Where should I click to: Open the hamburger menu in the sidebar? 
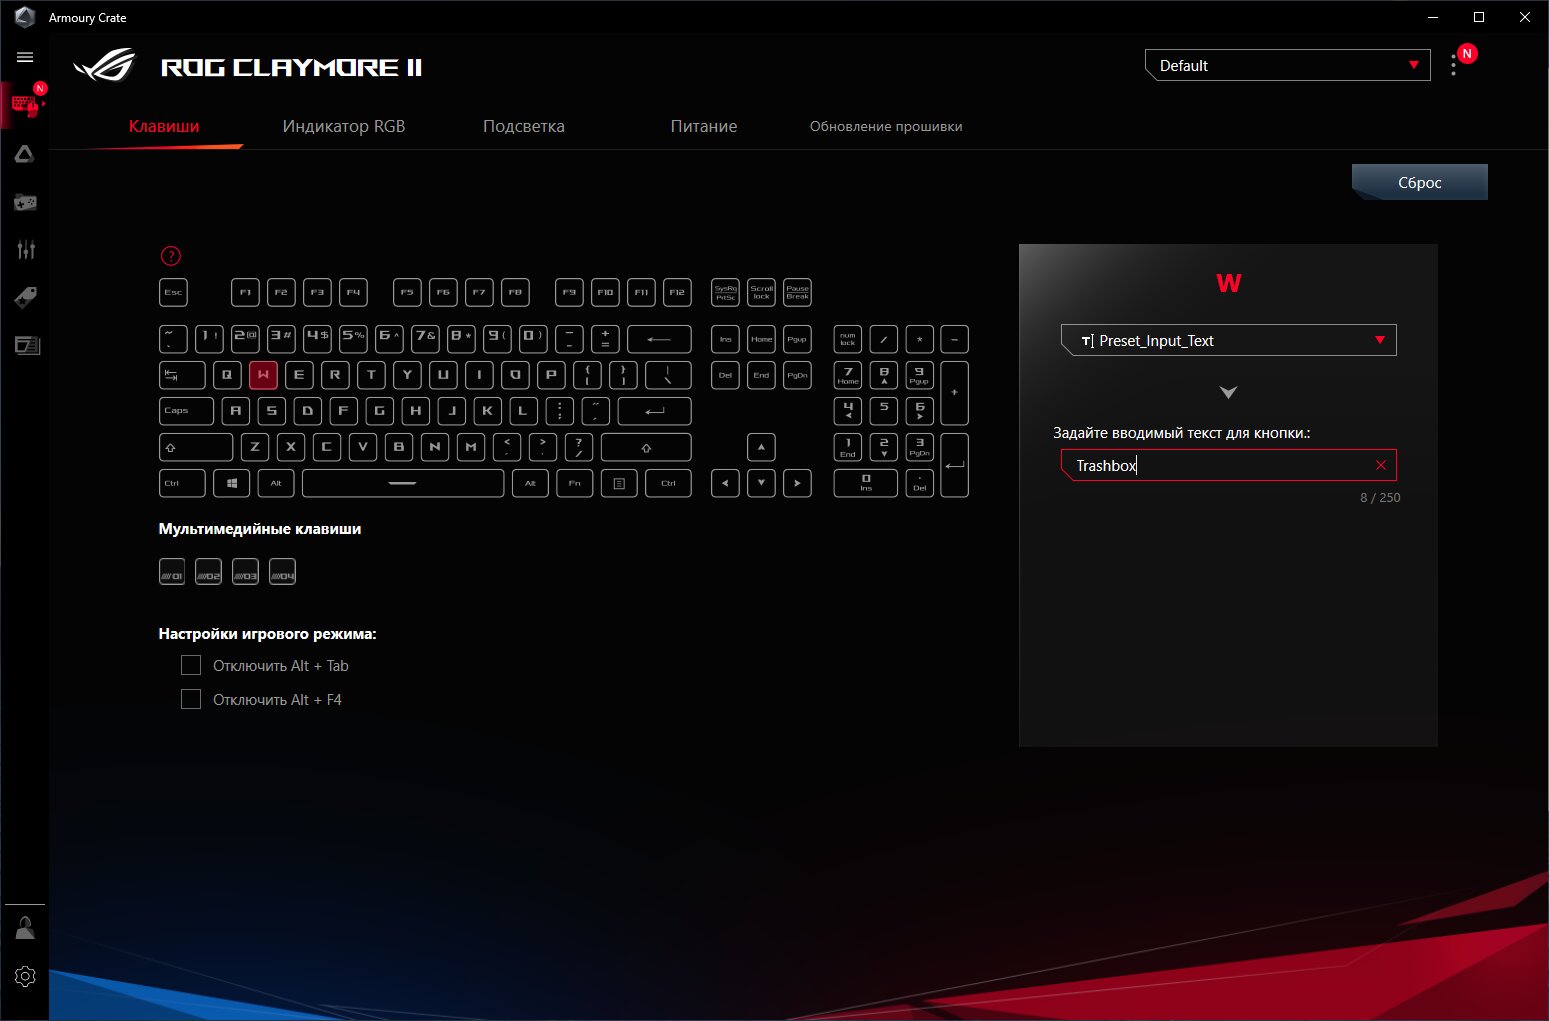25,58
